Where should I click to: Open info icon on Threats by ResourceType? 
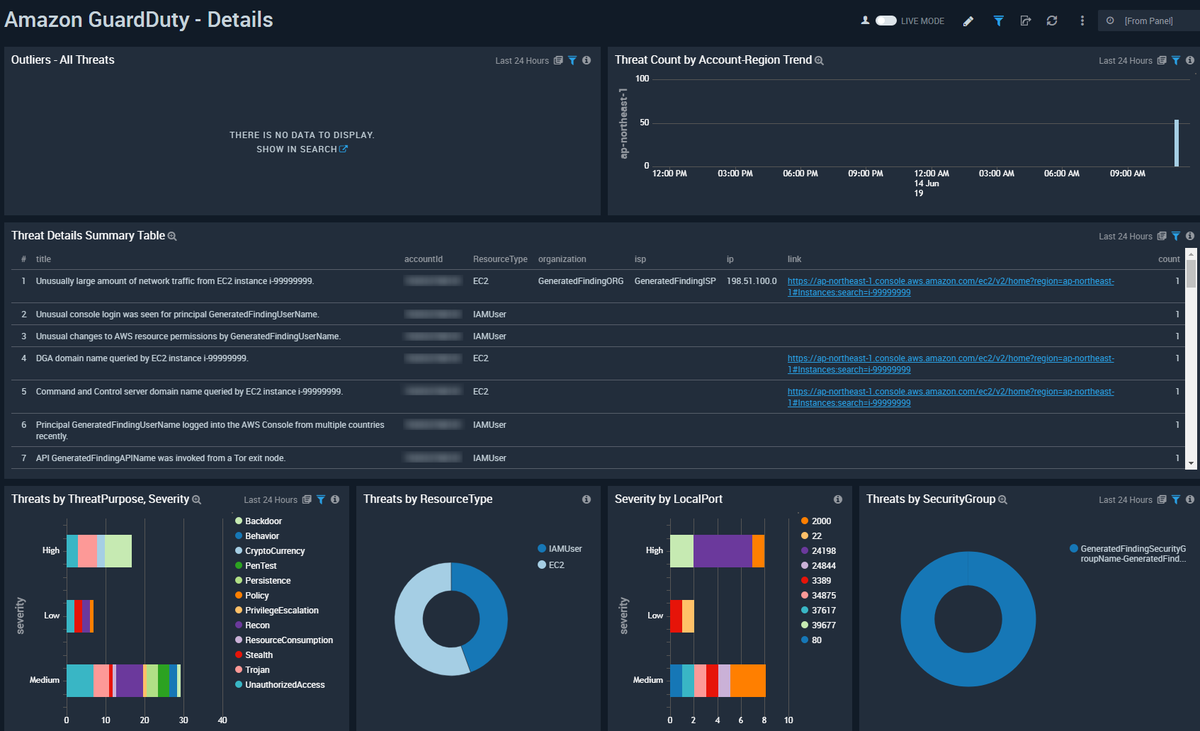click(586, 499)
